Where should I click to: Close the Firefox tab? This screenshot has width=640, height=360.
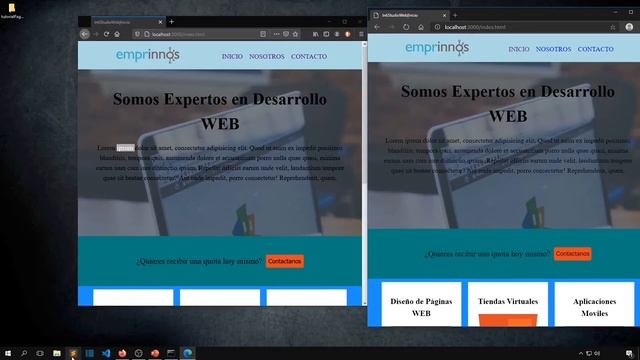click(160, 22)
